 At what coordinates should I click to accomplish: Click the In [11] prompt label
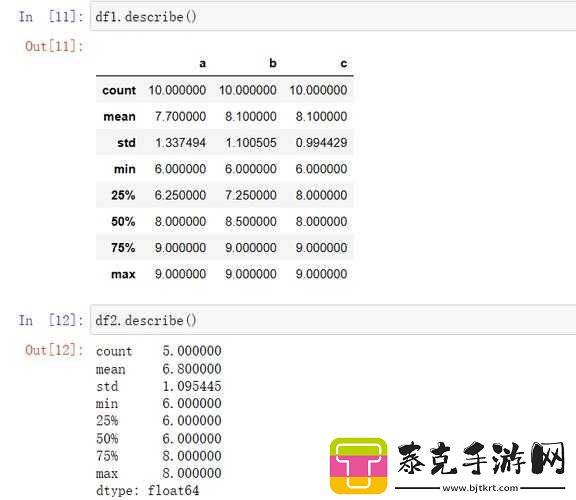pyautogui.click(x=51, y=17)
